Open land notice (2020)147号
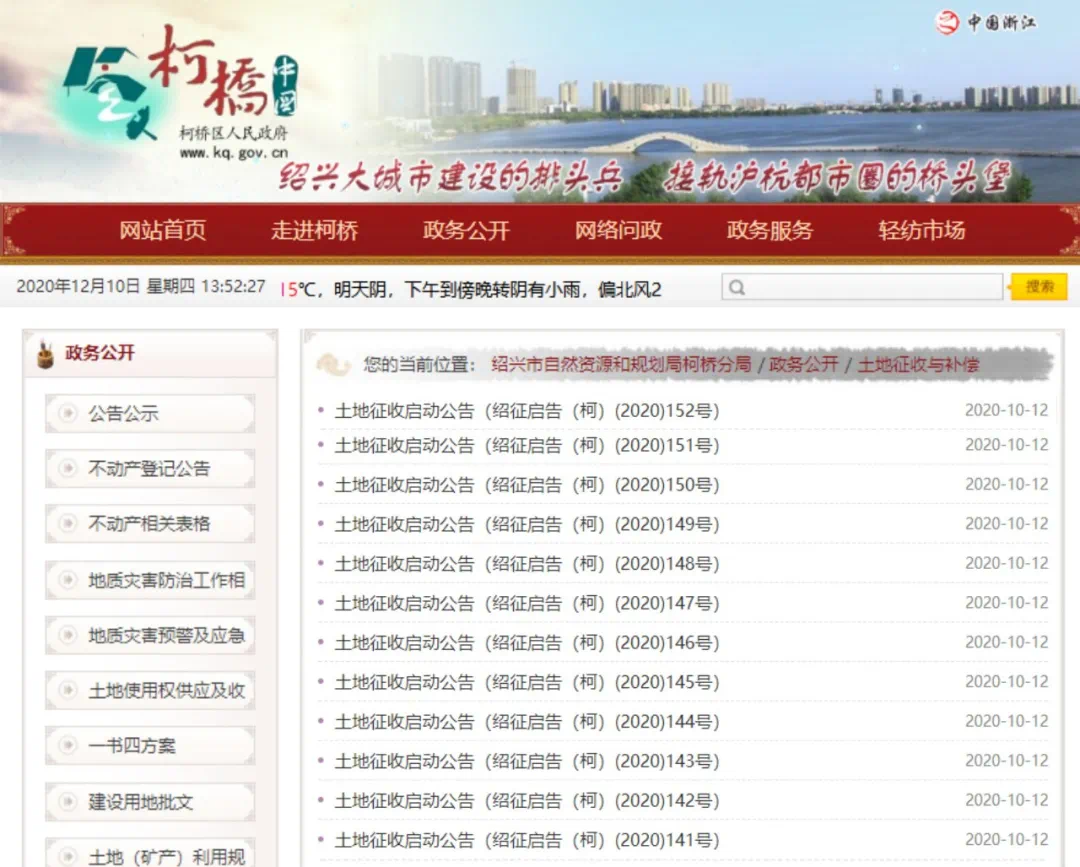 [x=526, y=603]
